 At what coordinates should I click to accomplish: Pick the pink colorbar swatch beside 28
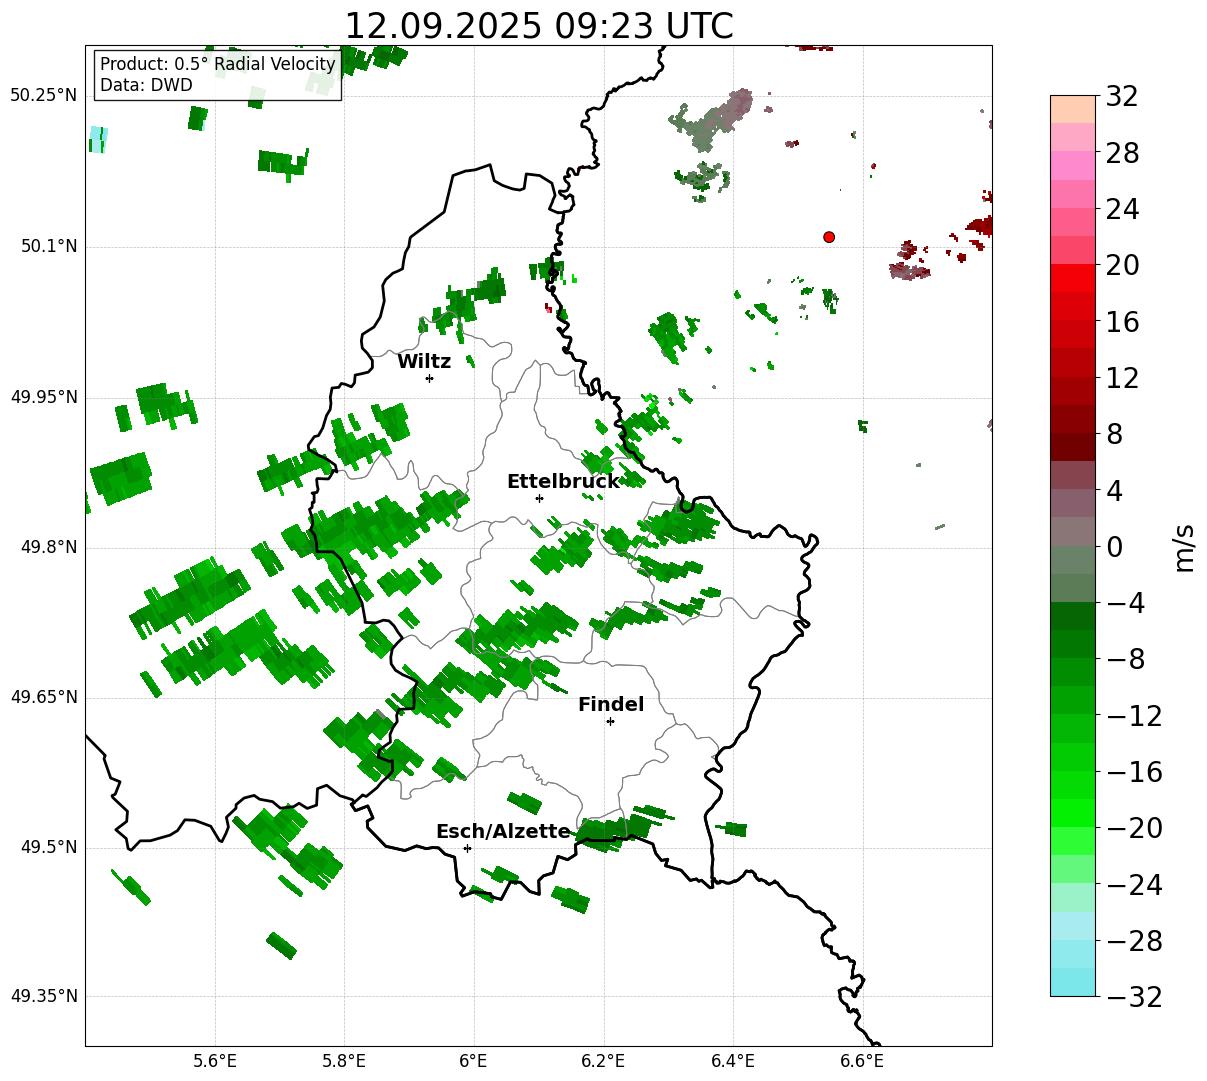[x=1073, y=166]
